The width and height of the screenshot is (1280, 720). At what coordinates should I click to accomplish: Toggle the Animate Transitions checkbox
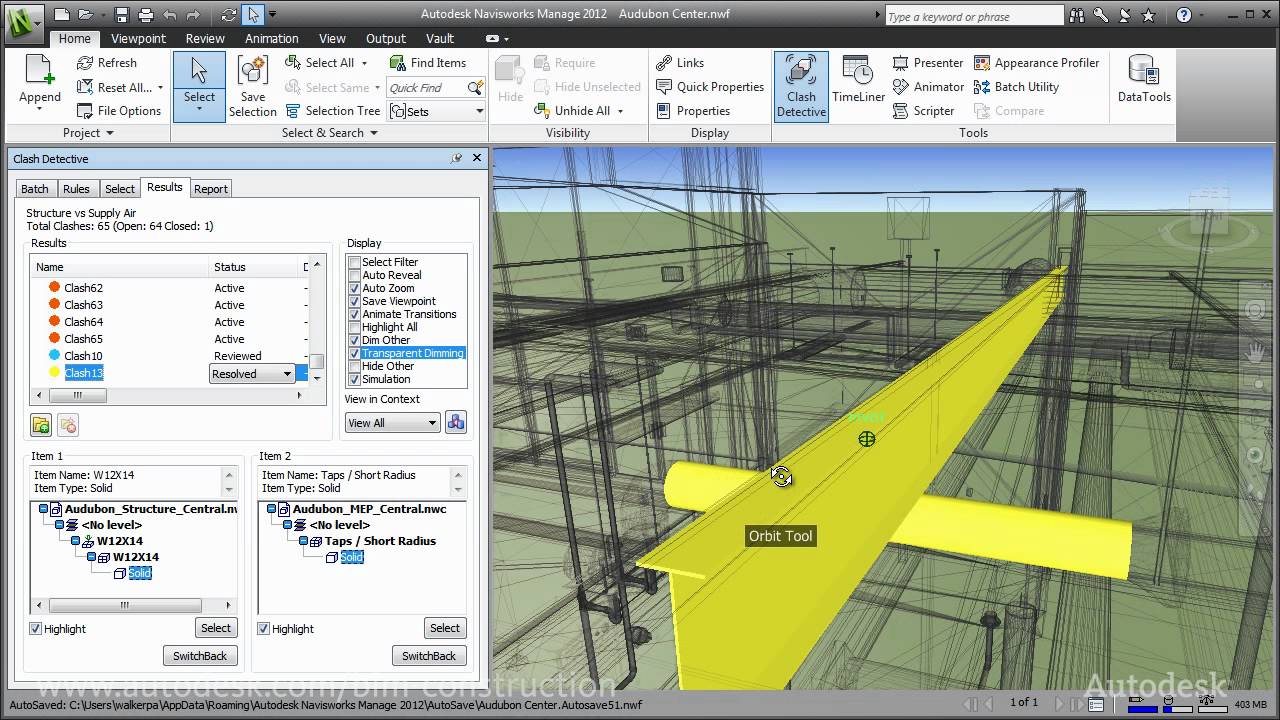point(354,314)
